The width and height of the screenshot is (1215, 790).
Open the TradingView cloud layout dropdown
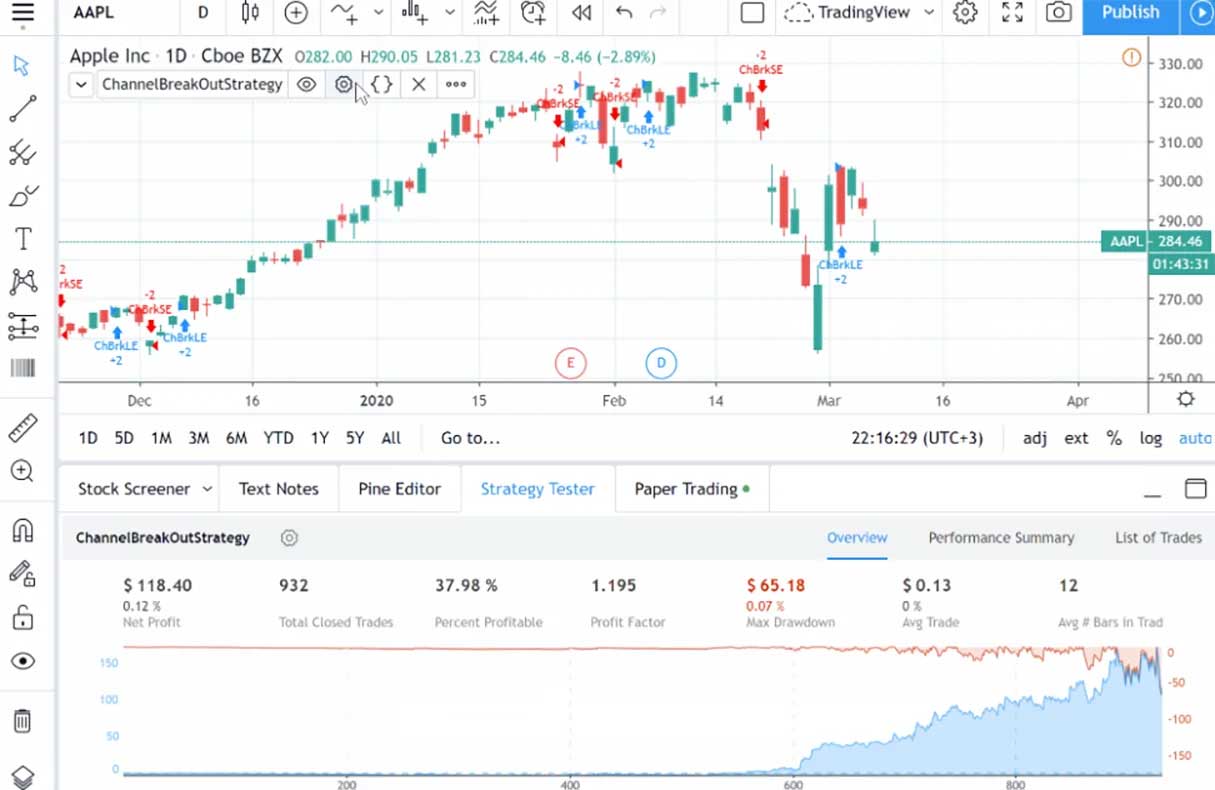[x=860, y=13]
